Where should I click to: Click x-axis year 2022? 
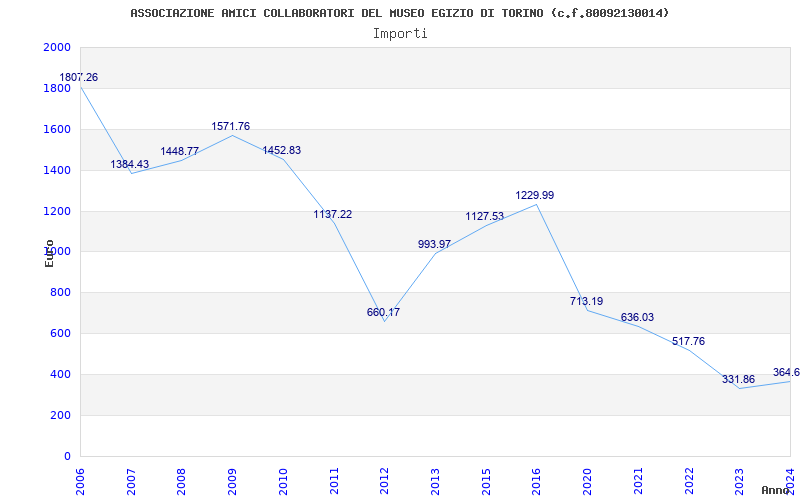click(x=689, y=481)
